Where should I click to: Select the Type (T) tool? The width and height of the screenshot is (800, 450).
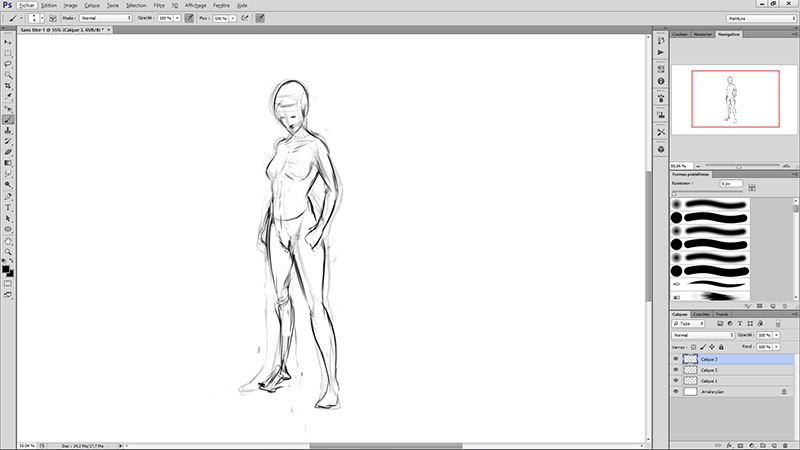click(8, 206)
